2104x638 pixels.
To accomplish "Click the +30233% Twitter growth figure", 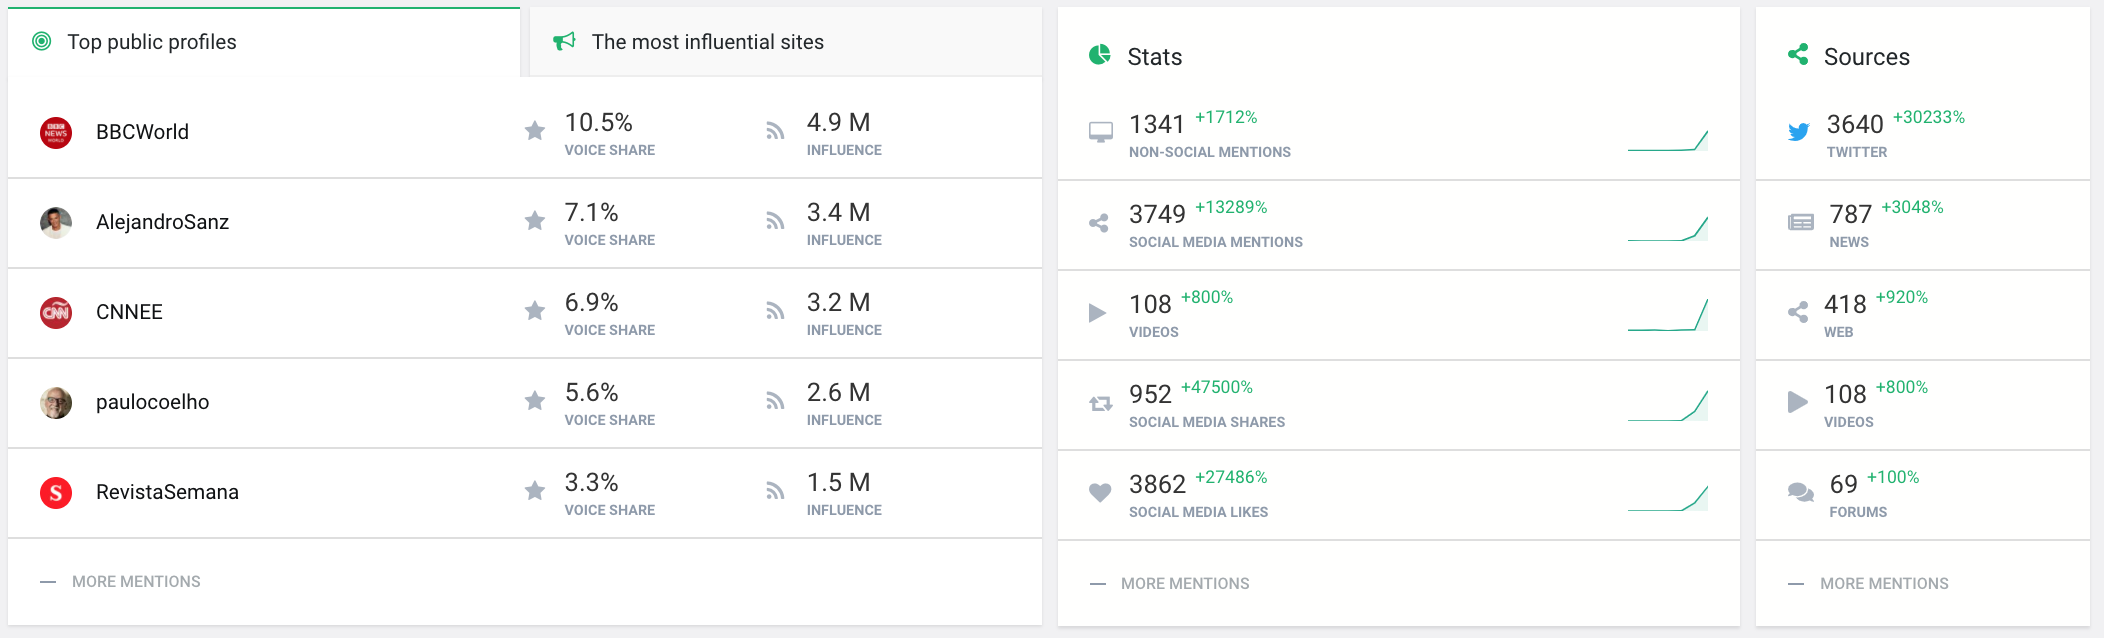I will coord(1929,117).
